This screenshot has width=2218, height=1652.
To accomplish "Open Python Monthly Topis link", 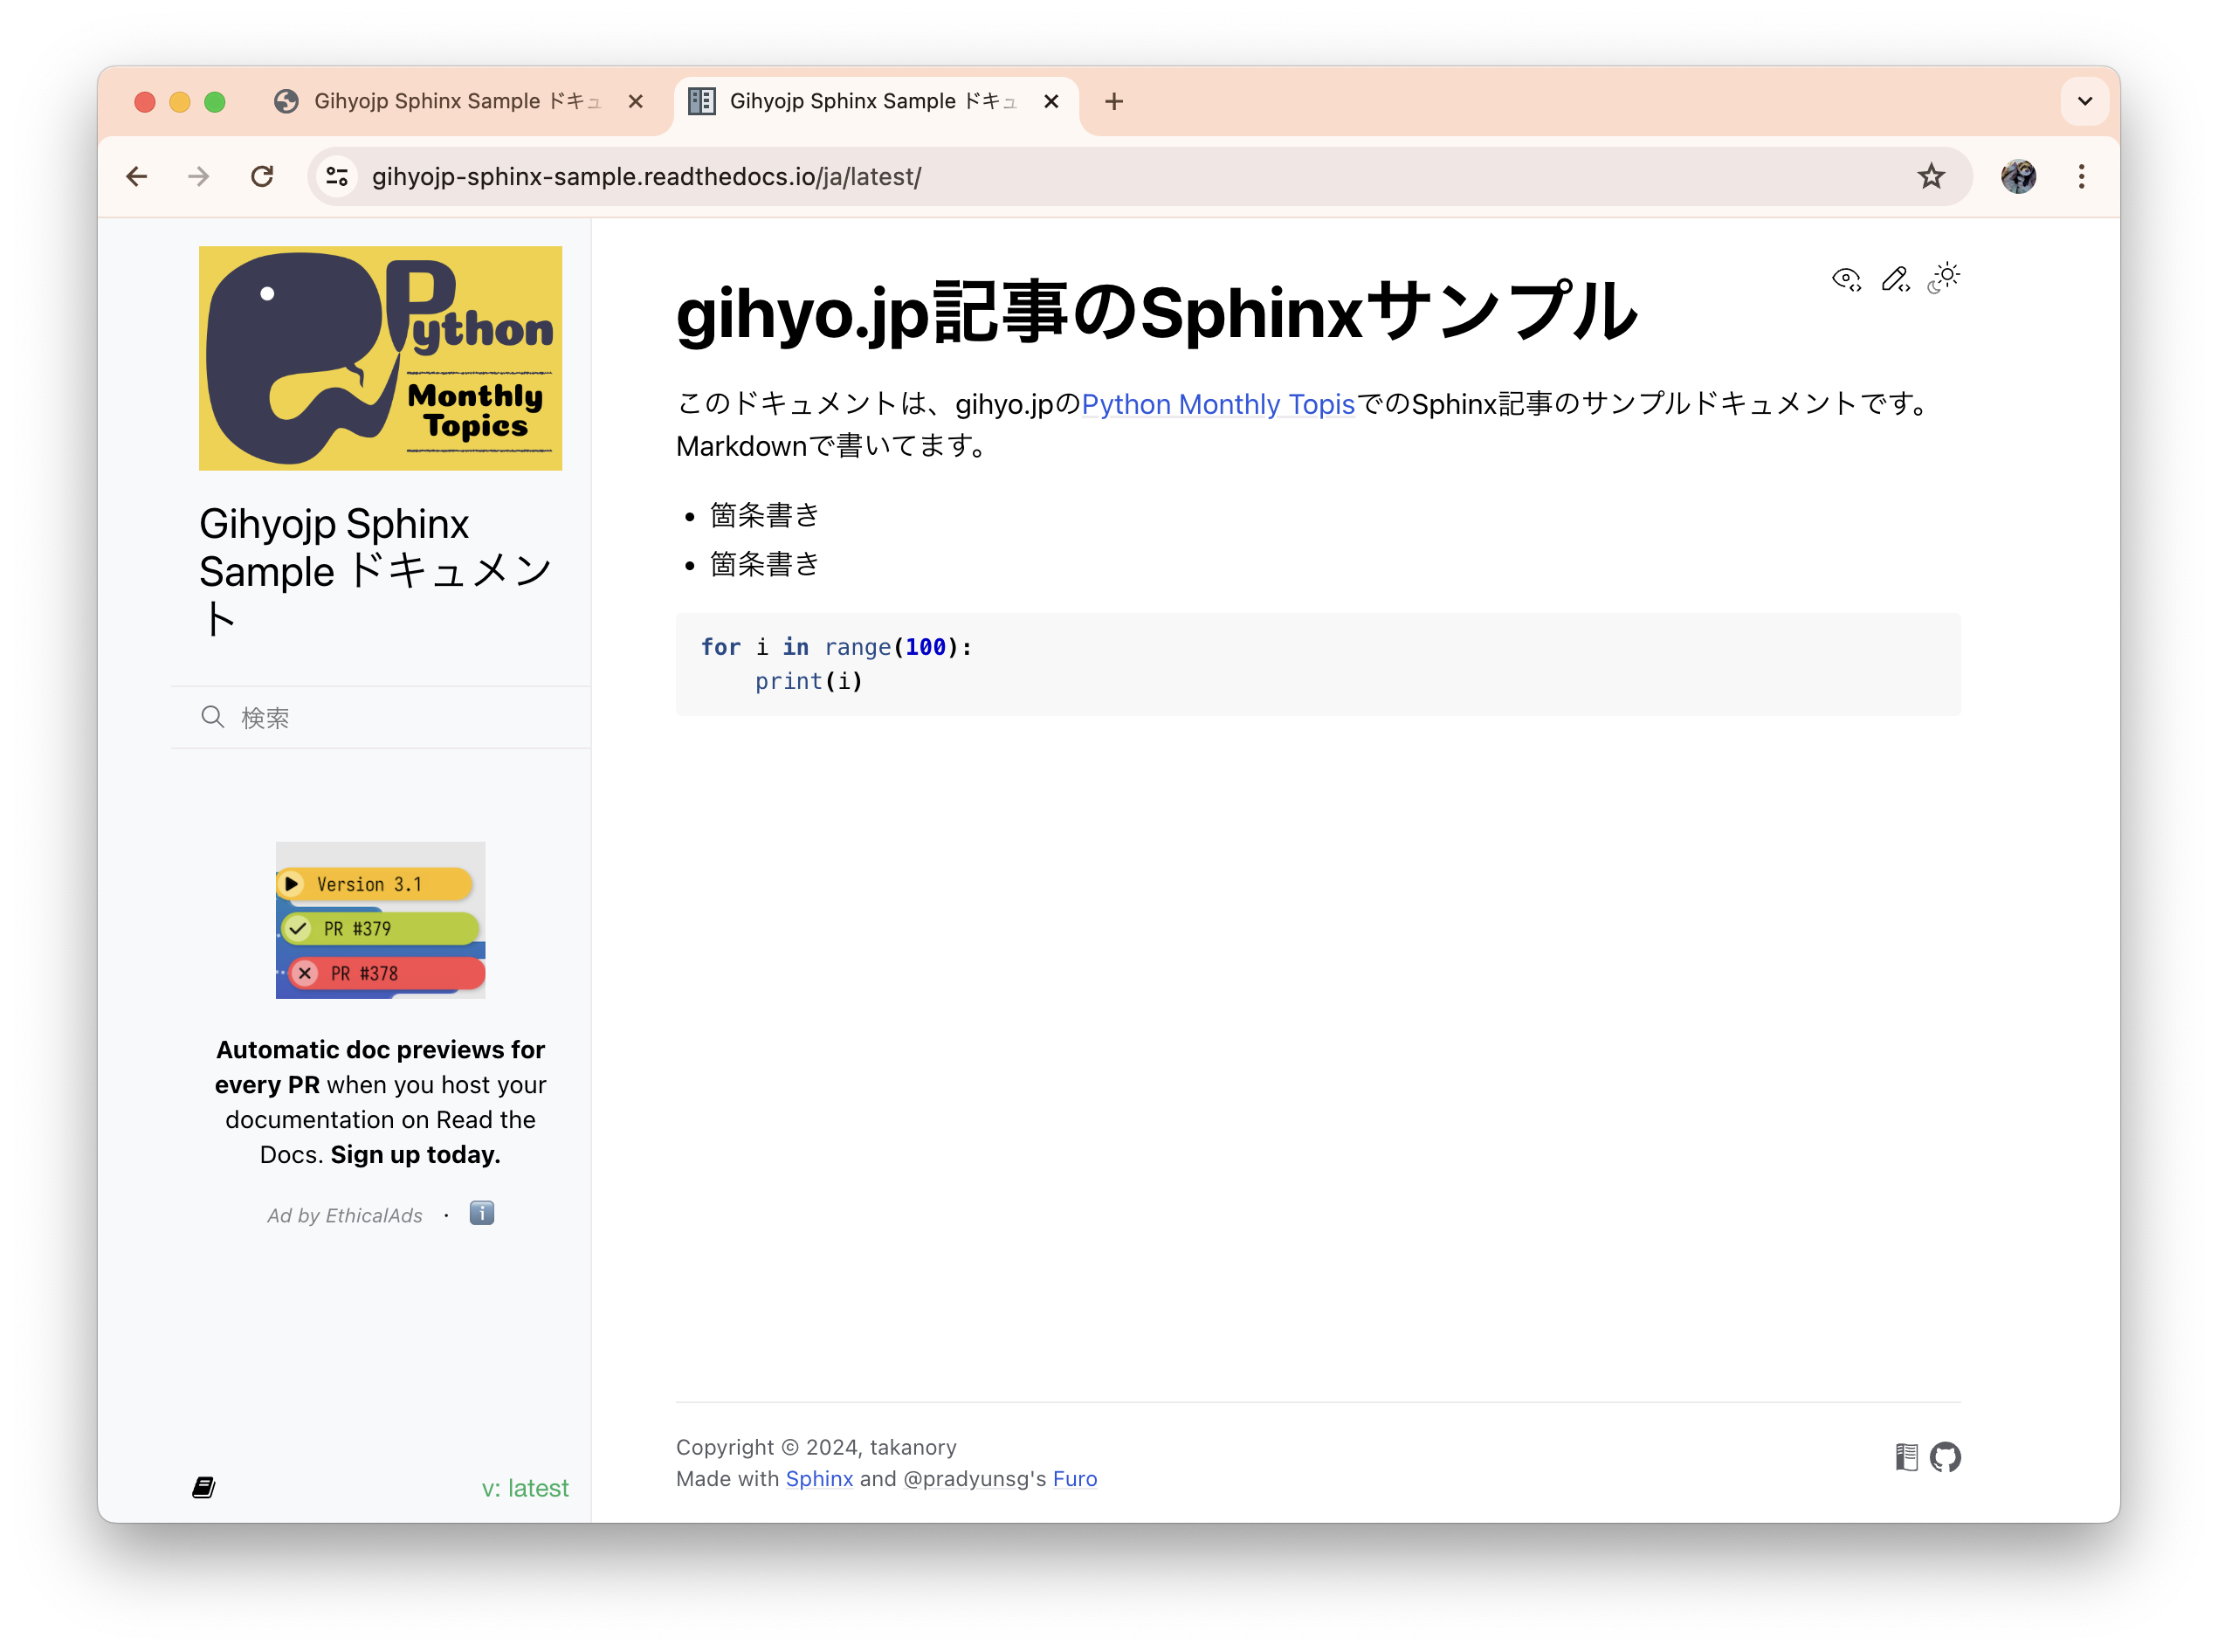I will (1217, 404).
